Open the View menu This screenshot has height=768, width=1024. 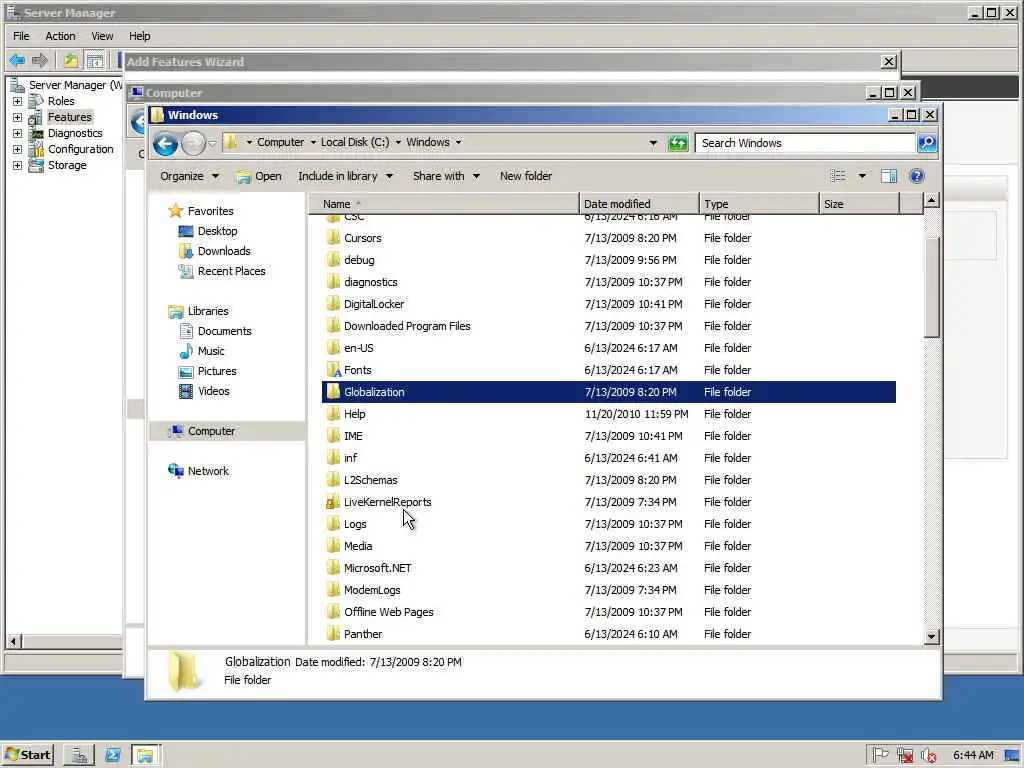[102, 36]
